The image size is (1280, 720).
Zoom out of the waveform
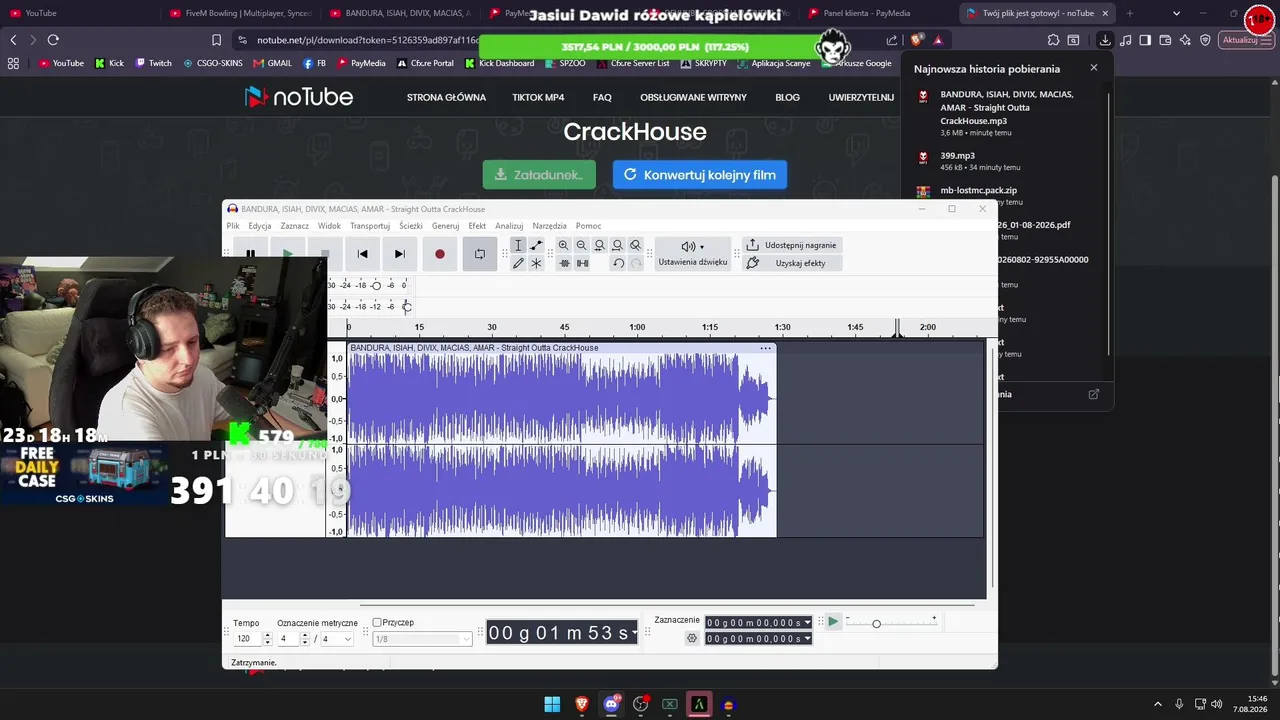pyautogui.click(x=582, y=246)
